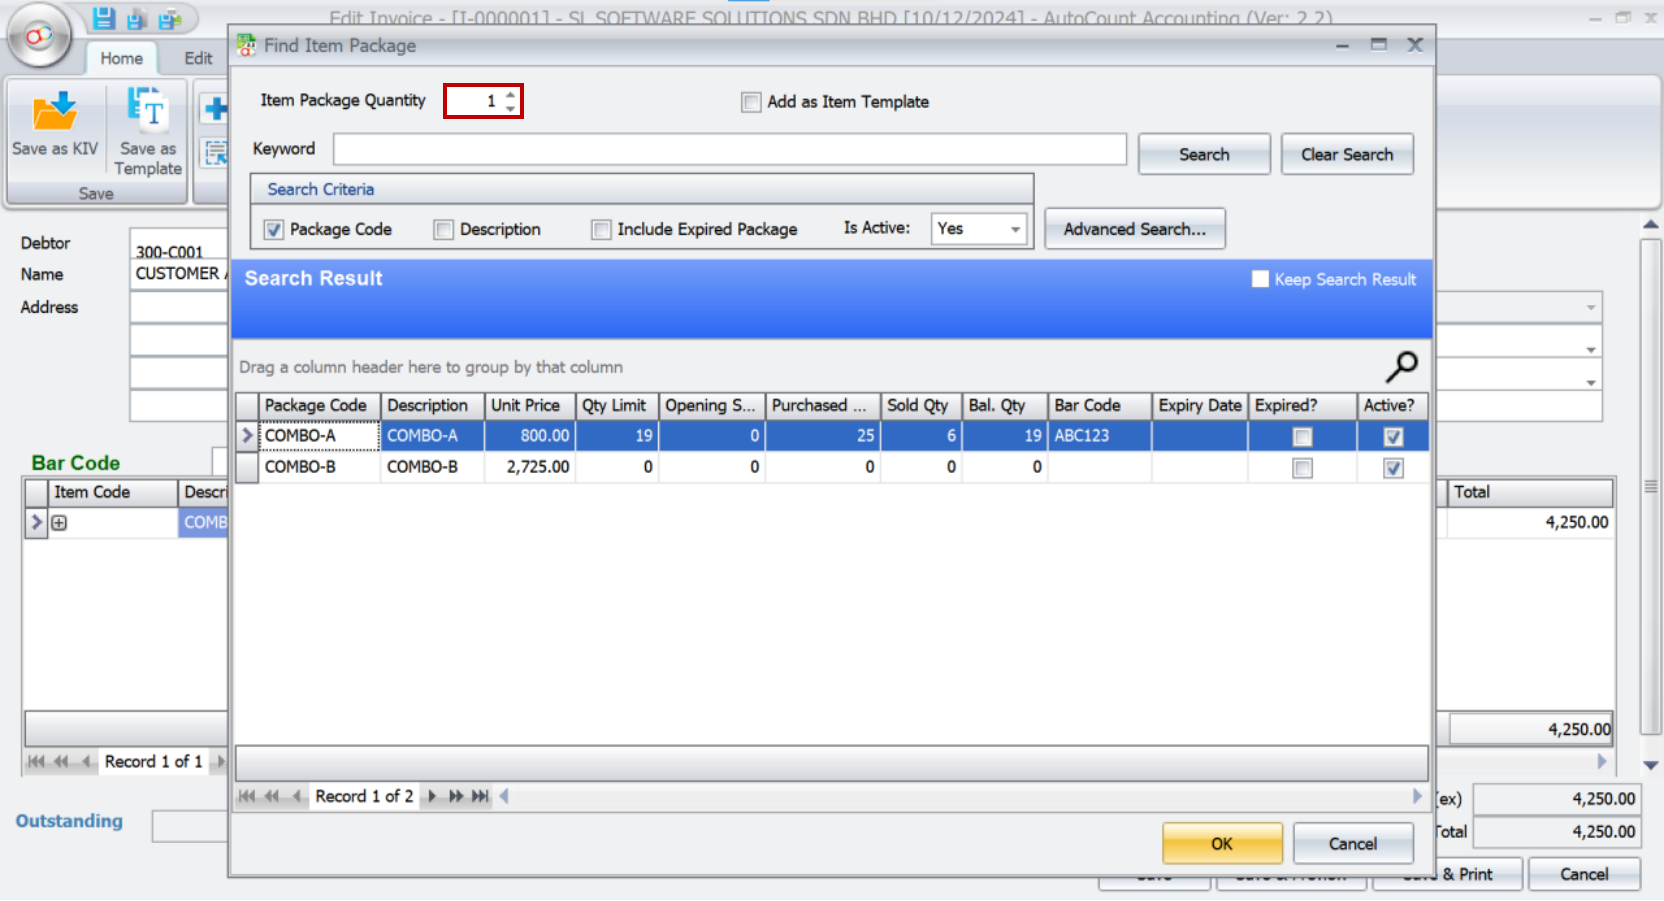
Task: Toggle Expired? checkbox for COMBO-A row
Action: 1302,437
